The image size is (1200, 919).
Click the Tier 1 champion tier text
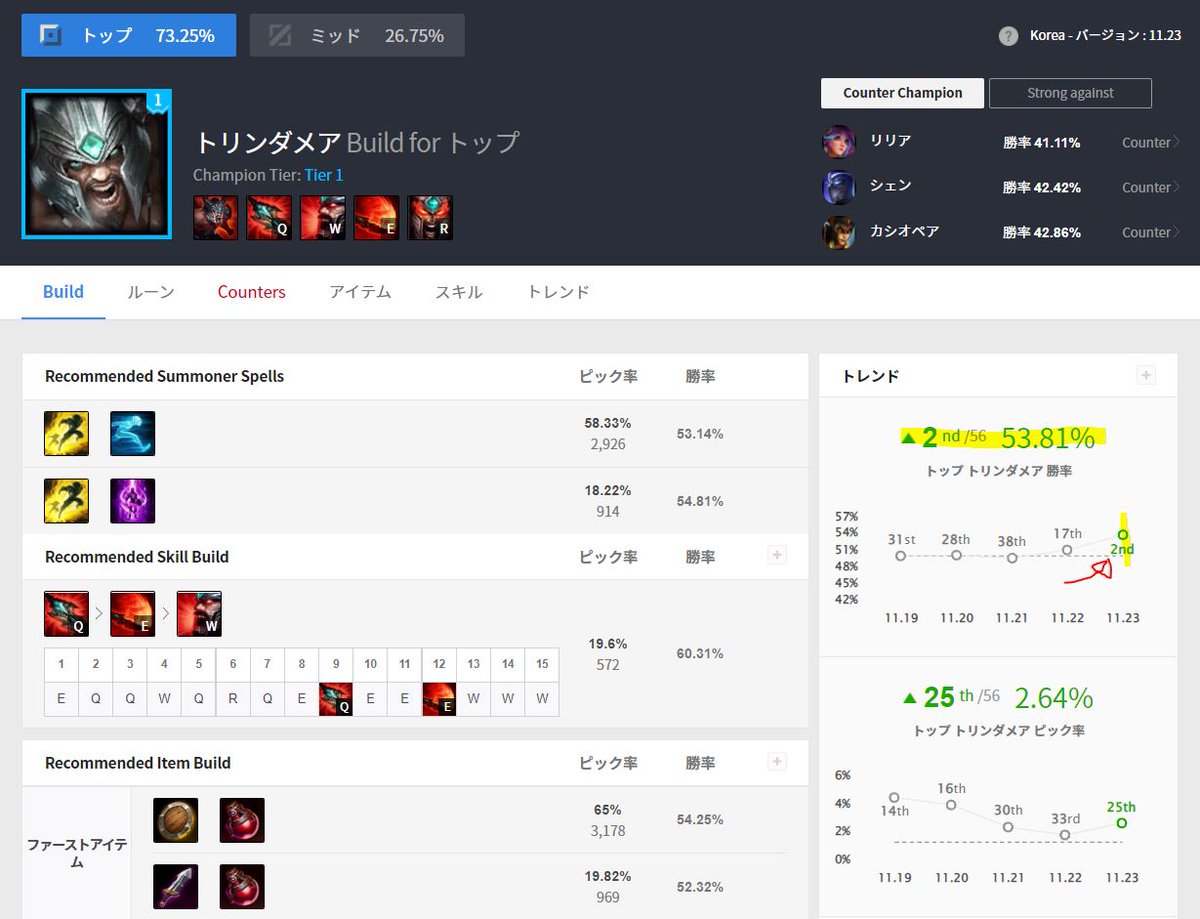pyautogui.click(x=324, y=174)
